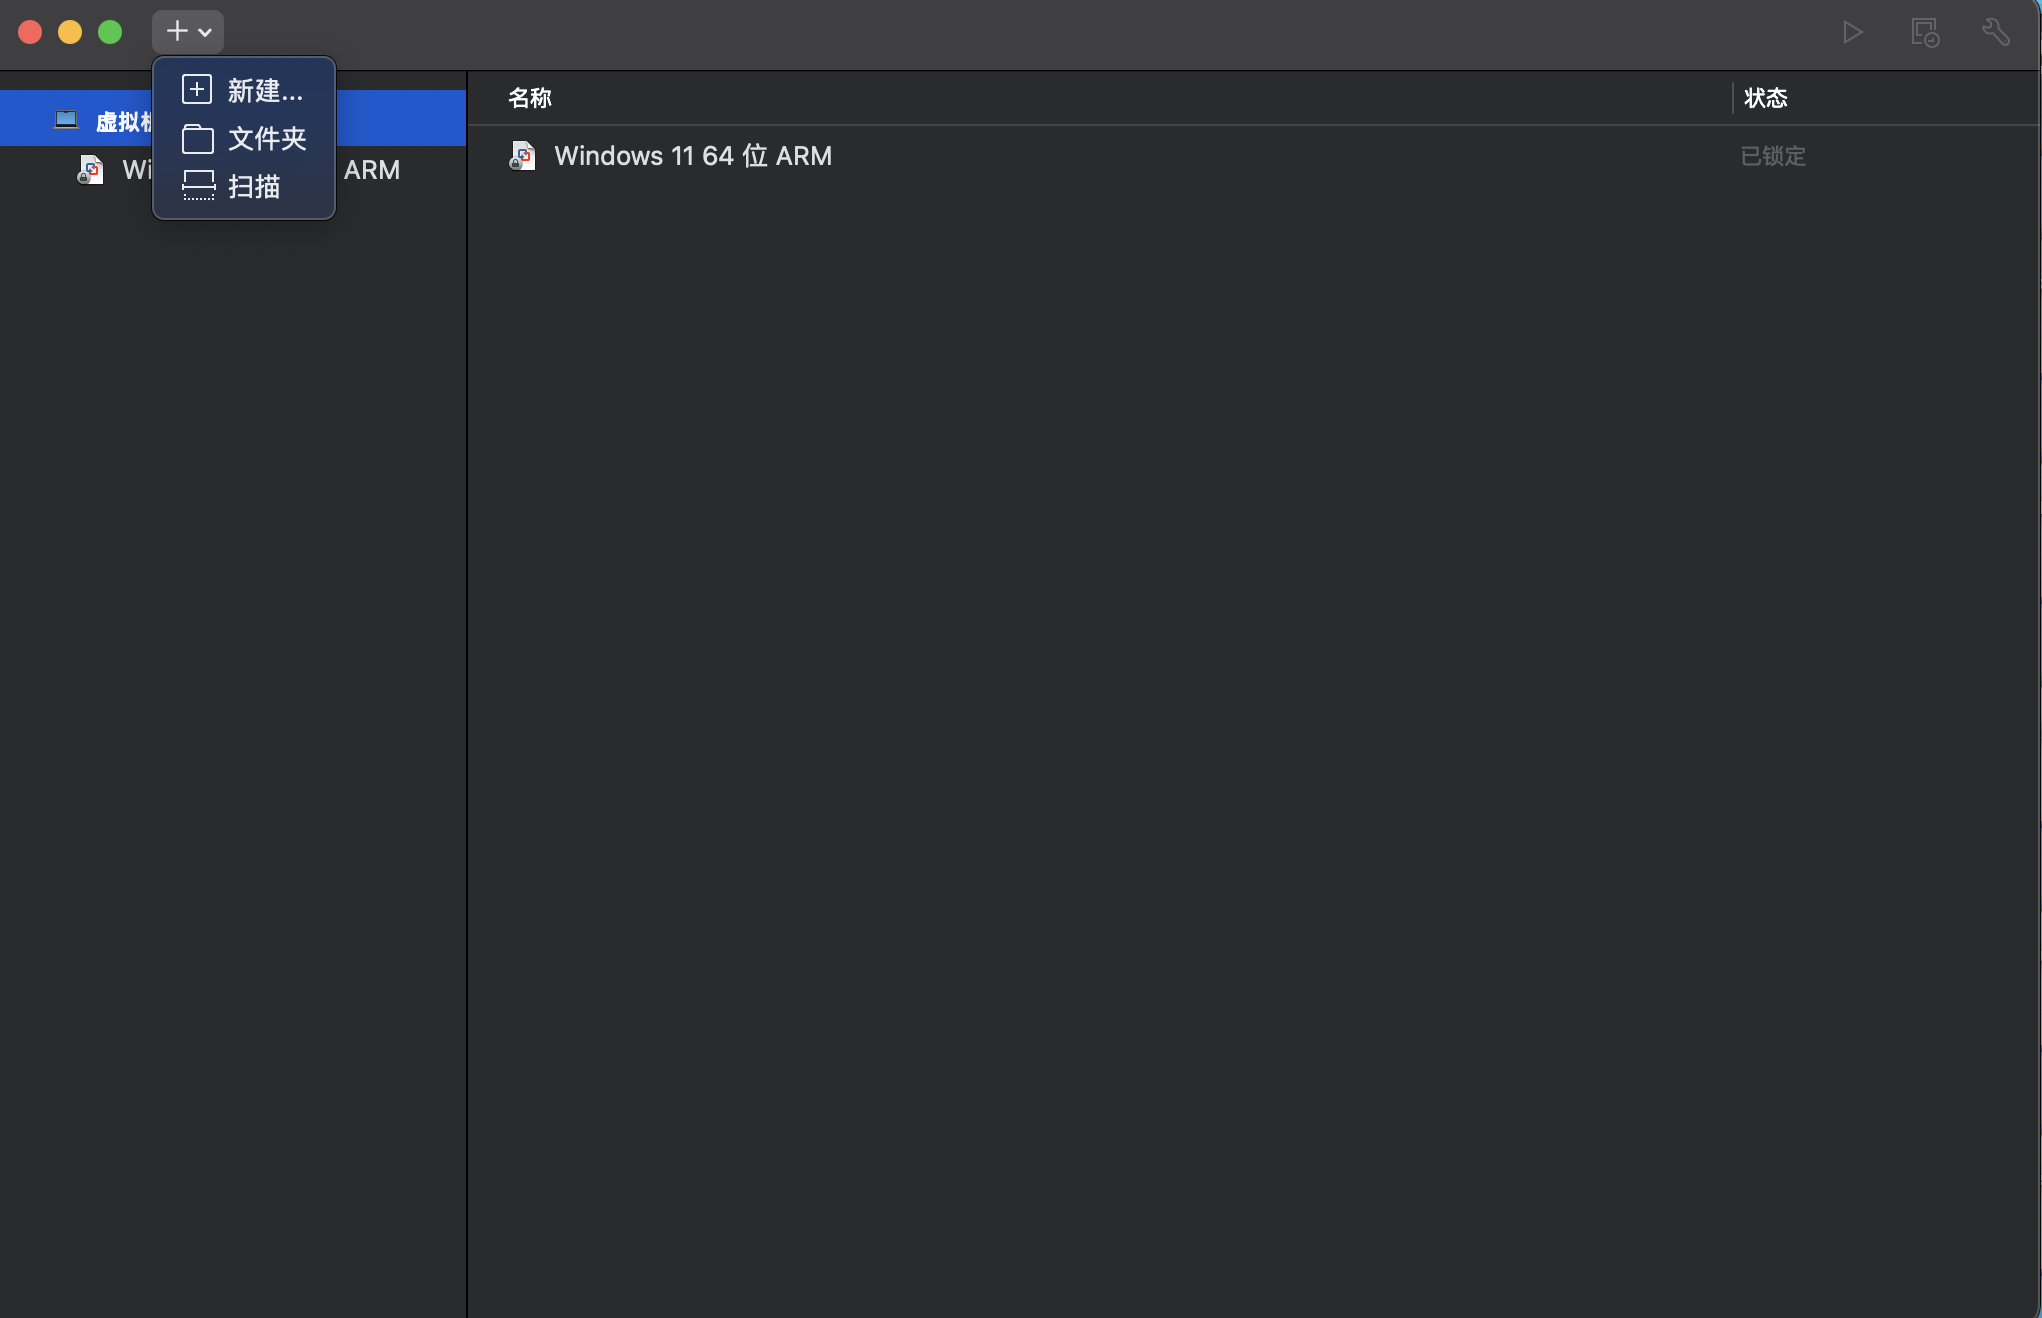Viewport: 2042px width, 1318px height.
Task: Open VM settings with the wrench icon
Action: [x=1996, y=32]
